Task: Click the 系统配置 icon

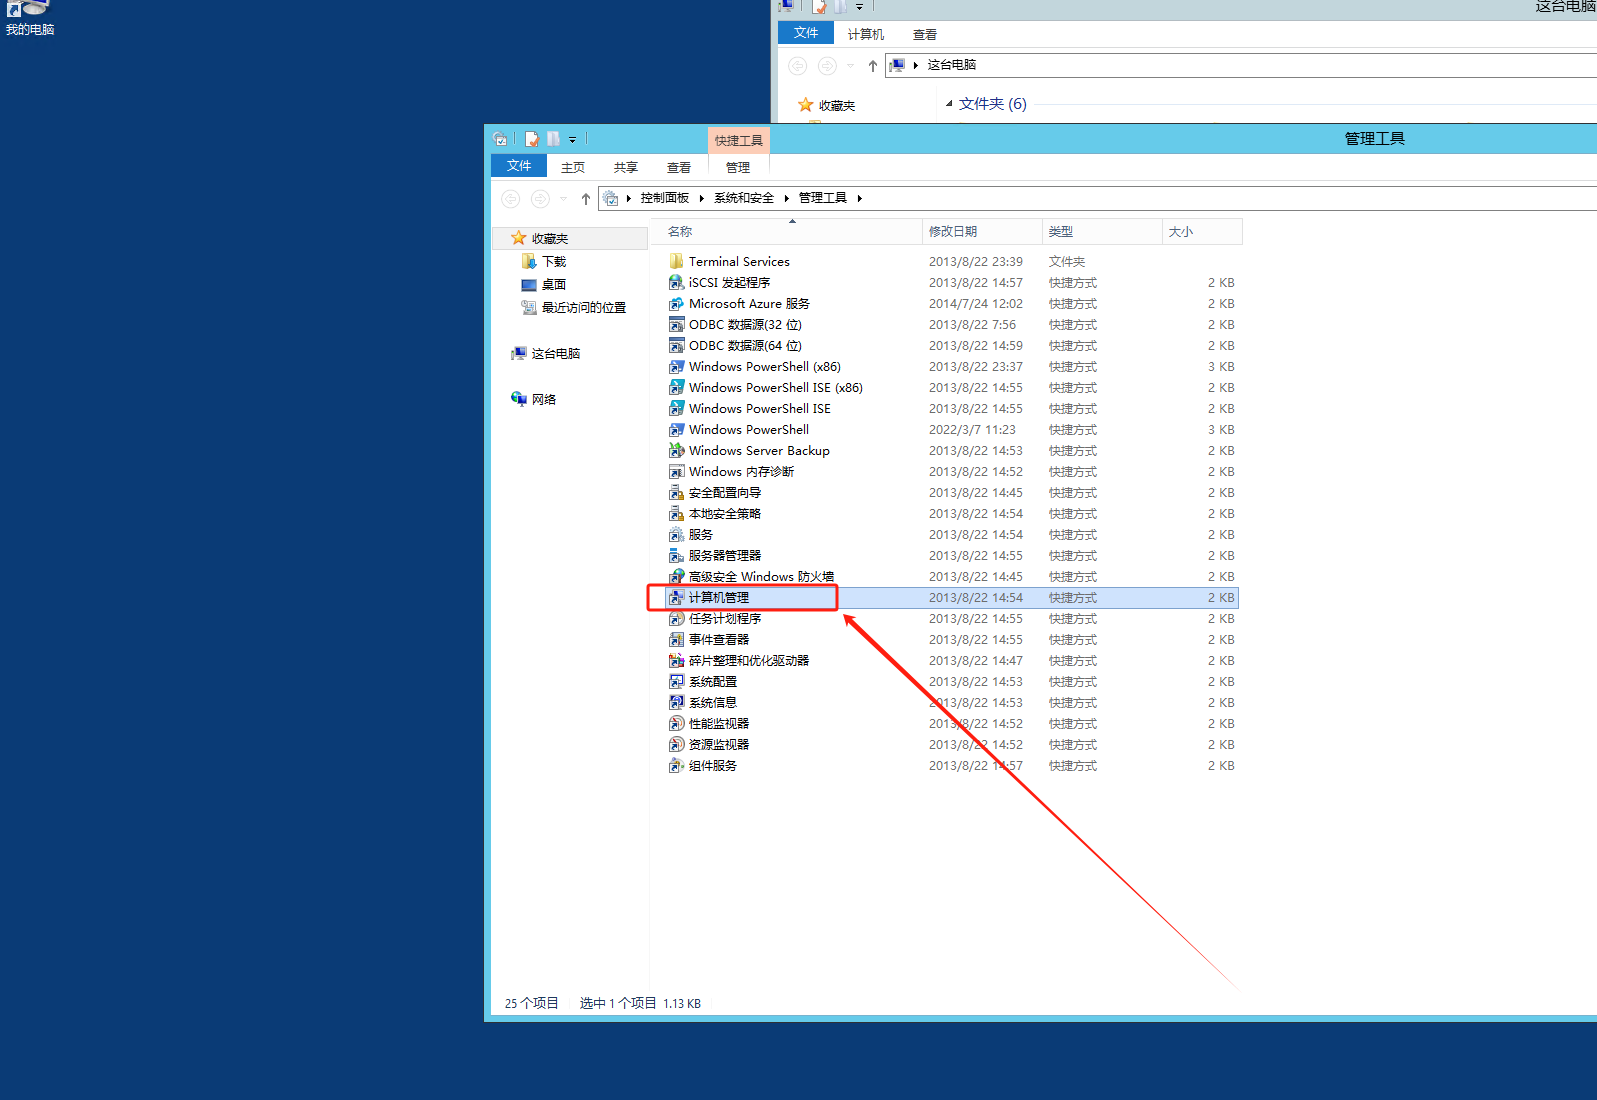Action: 677,681
